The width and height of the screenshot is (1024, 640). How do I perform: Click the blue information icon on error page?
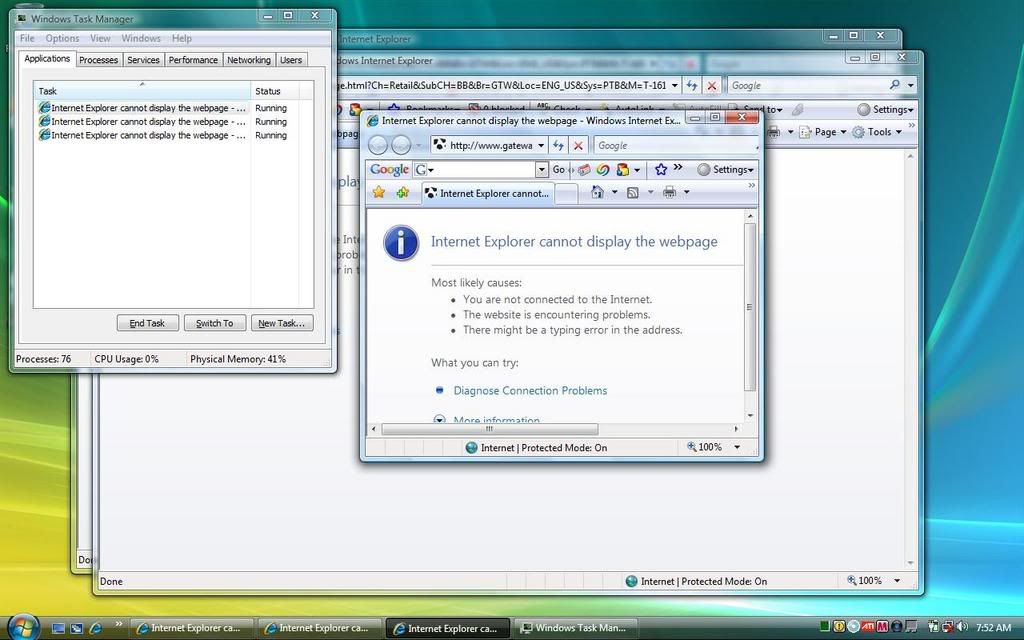pyautogui.click(x=401, y=243)
